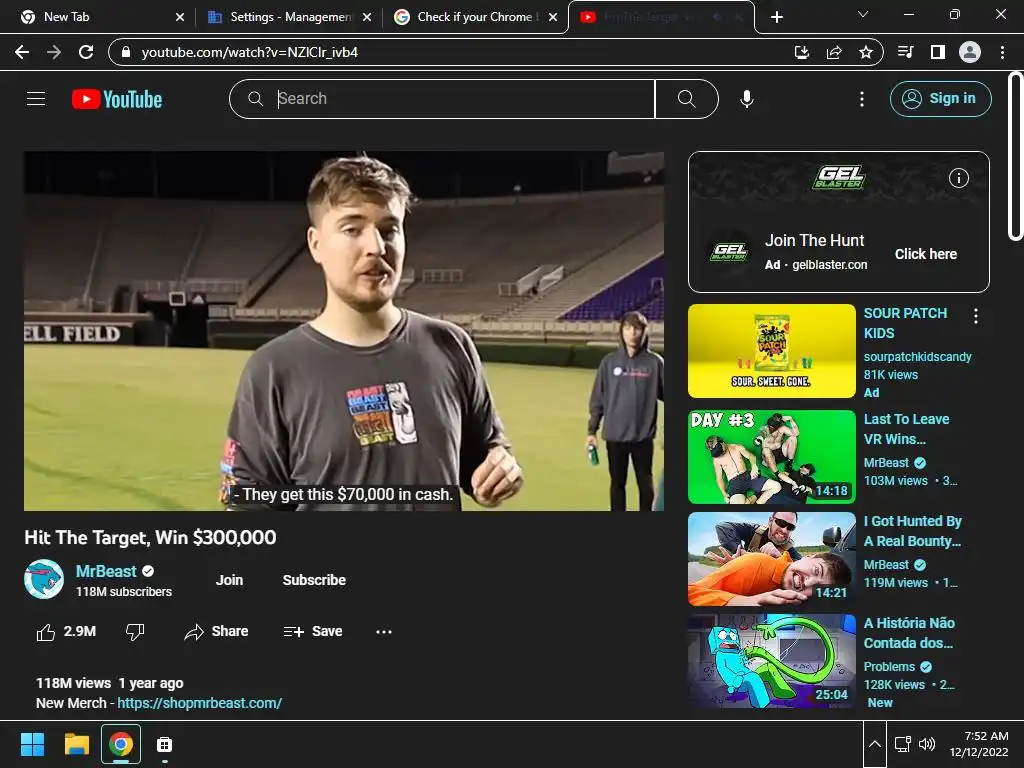Viewport: 1024px width, 768px height.
Task: Install app icon in address bar
Action: coord(802,52)
